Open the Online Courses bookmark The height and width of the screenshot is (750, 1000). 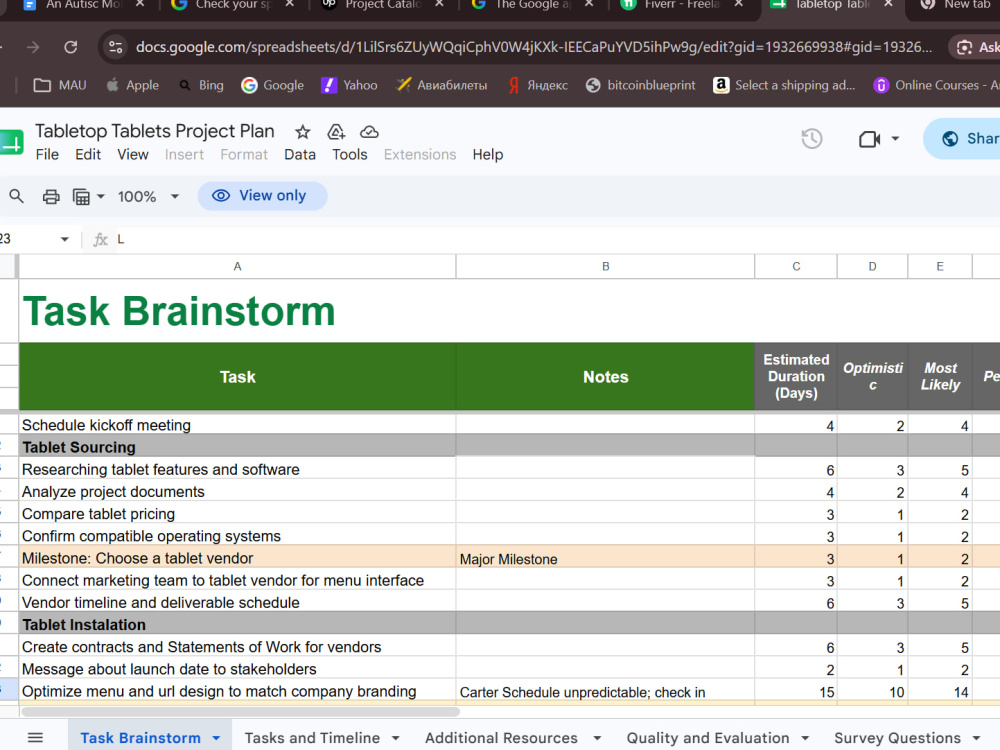click(x=936, y=85)
